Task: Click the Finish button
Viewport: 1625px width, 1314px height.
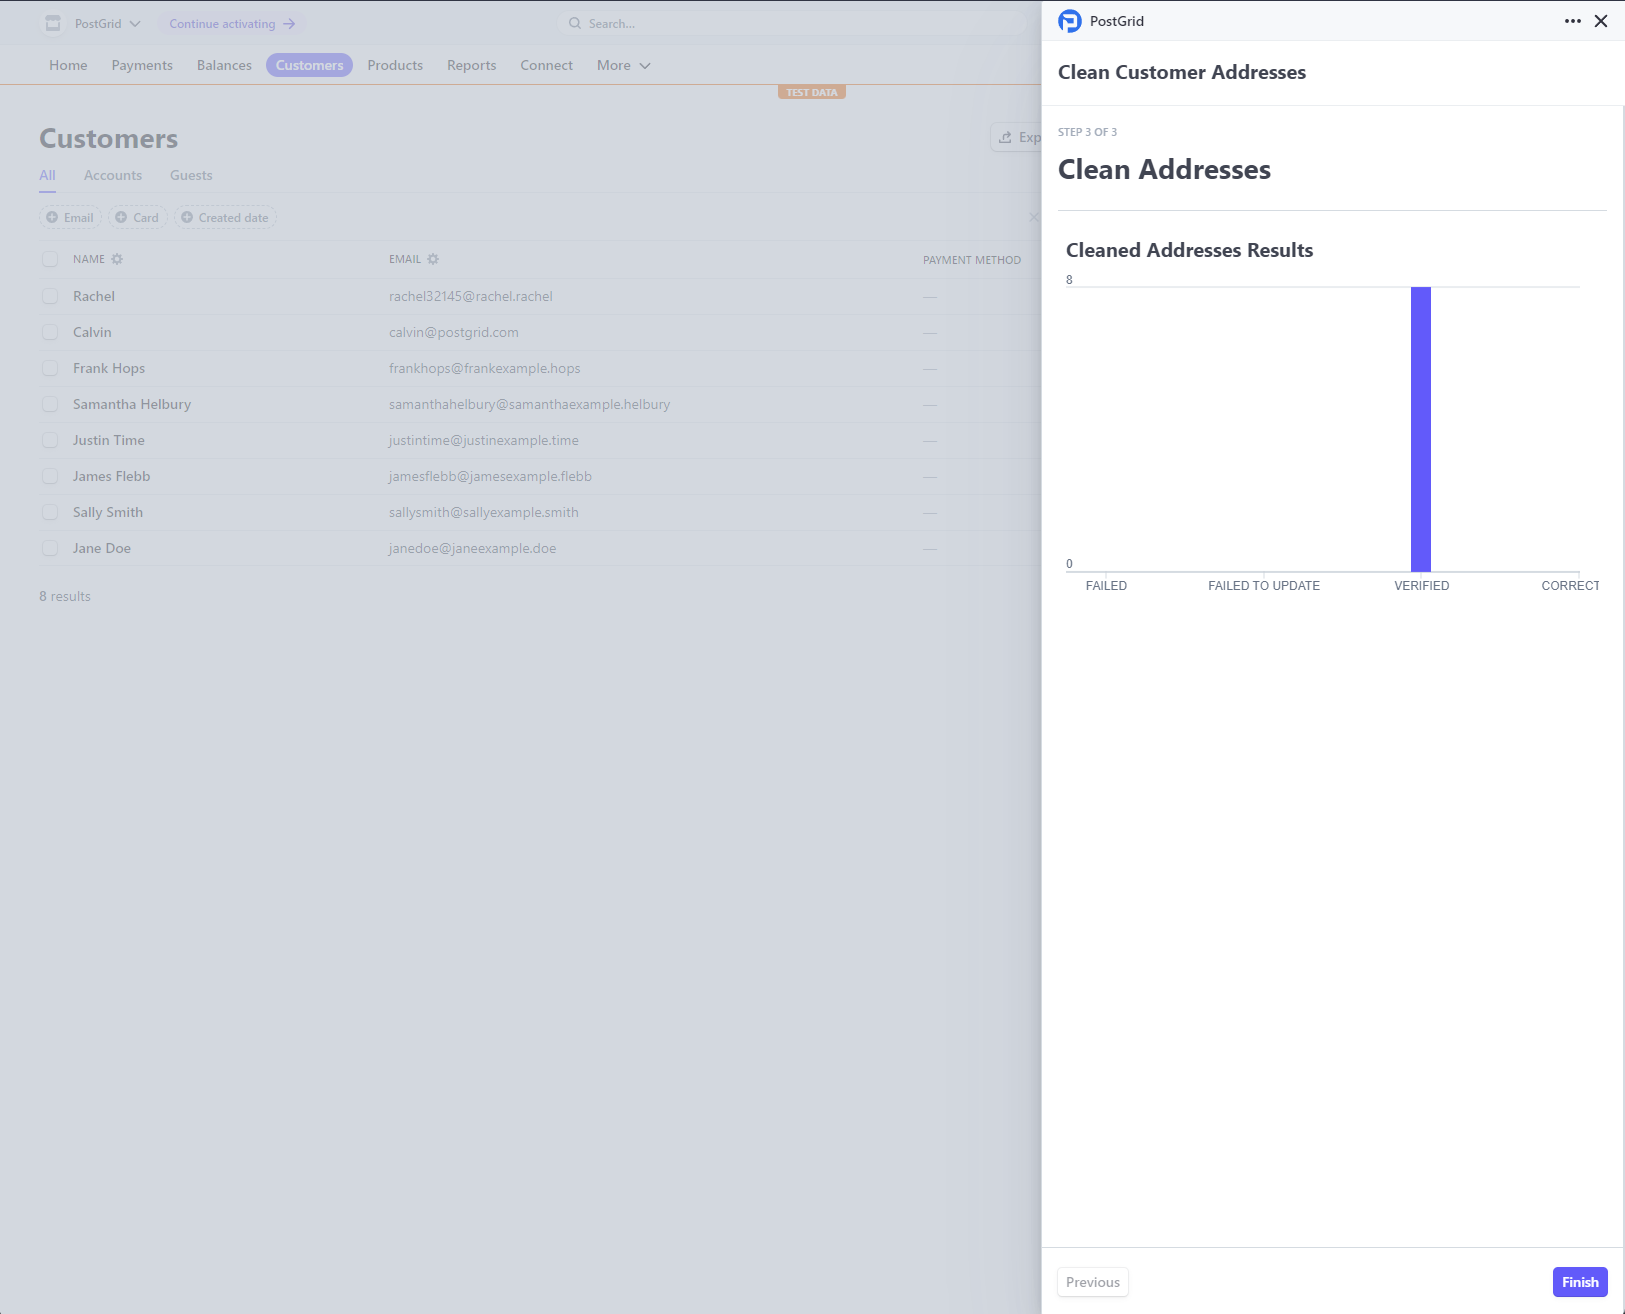Action: (x=1580, y=1281)
